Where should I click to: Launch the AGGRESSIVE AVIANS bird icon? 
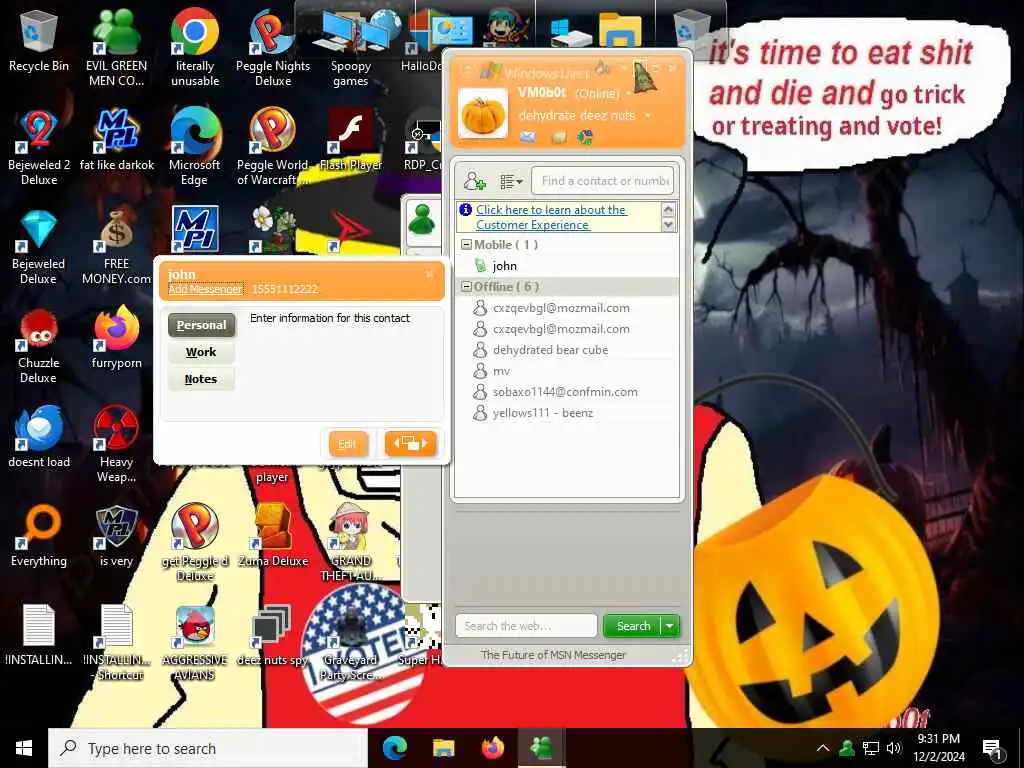(195, 642)
